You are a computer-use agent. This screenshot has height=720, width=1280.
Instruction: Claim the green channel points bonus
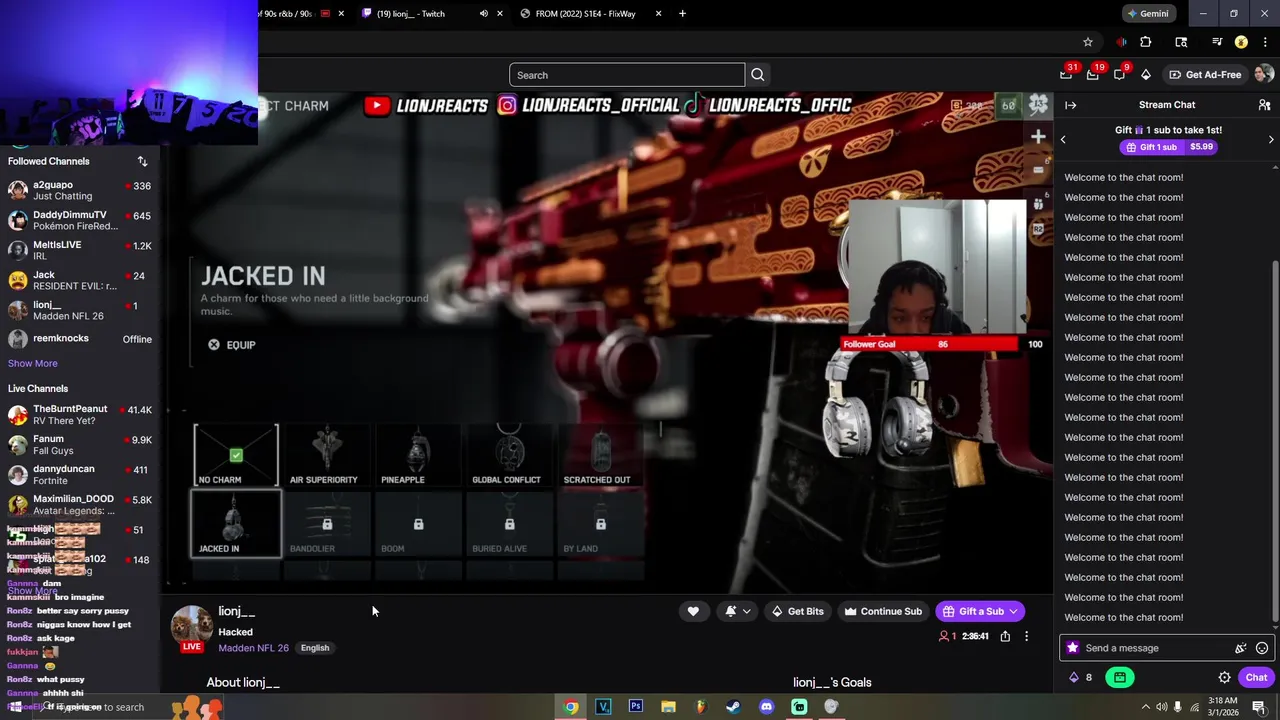(1120, 677)
